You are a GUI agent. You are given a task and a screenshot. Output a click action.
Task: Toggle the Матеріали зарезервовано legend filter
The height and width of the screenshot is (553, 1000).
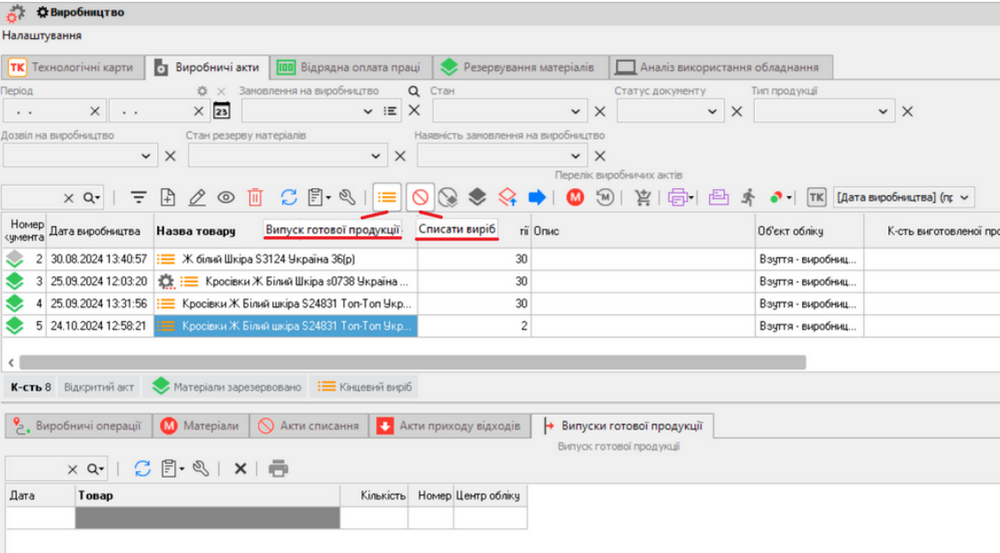tap(225, 387)
